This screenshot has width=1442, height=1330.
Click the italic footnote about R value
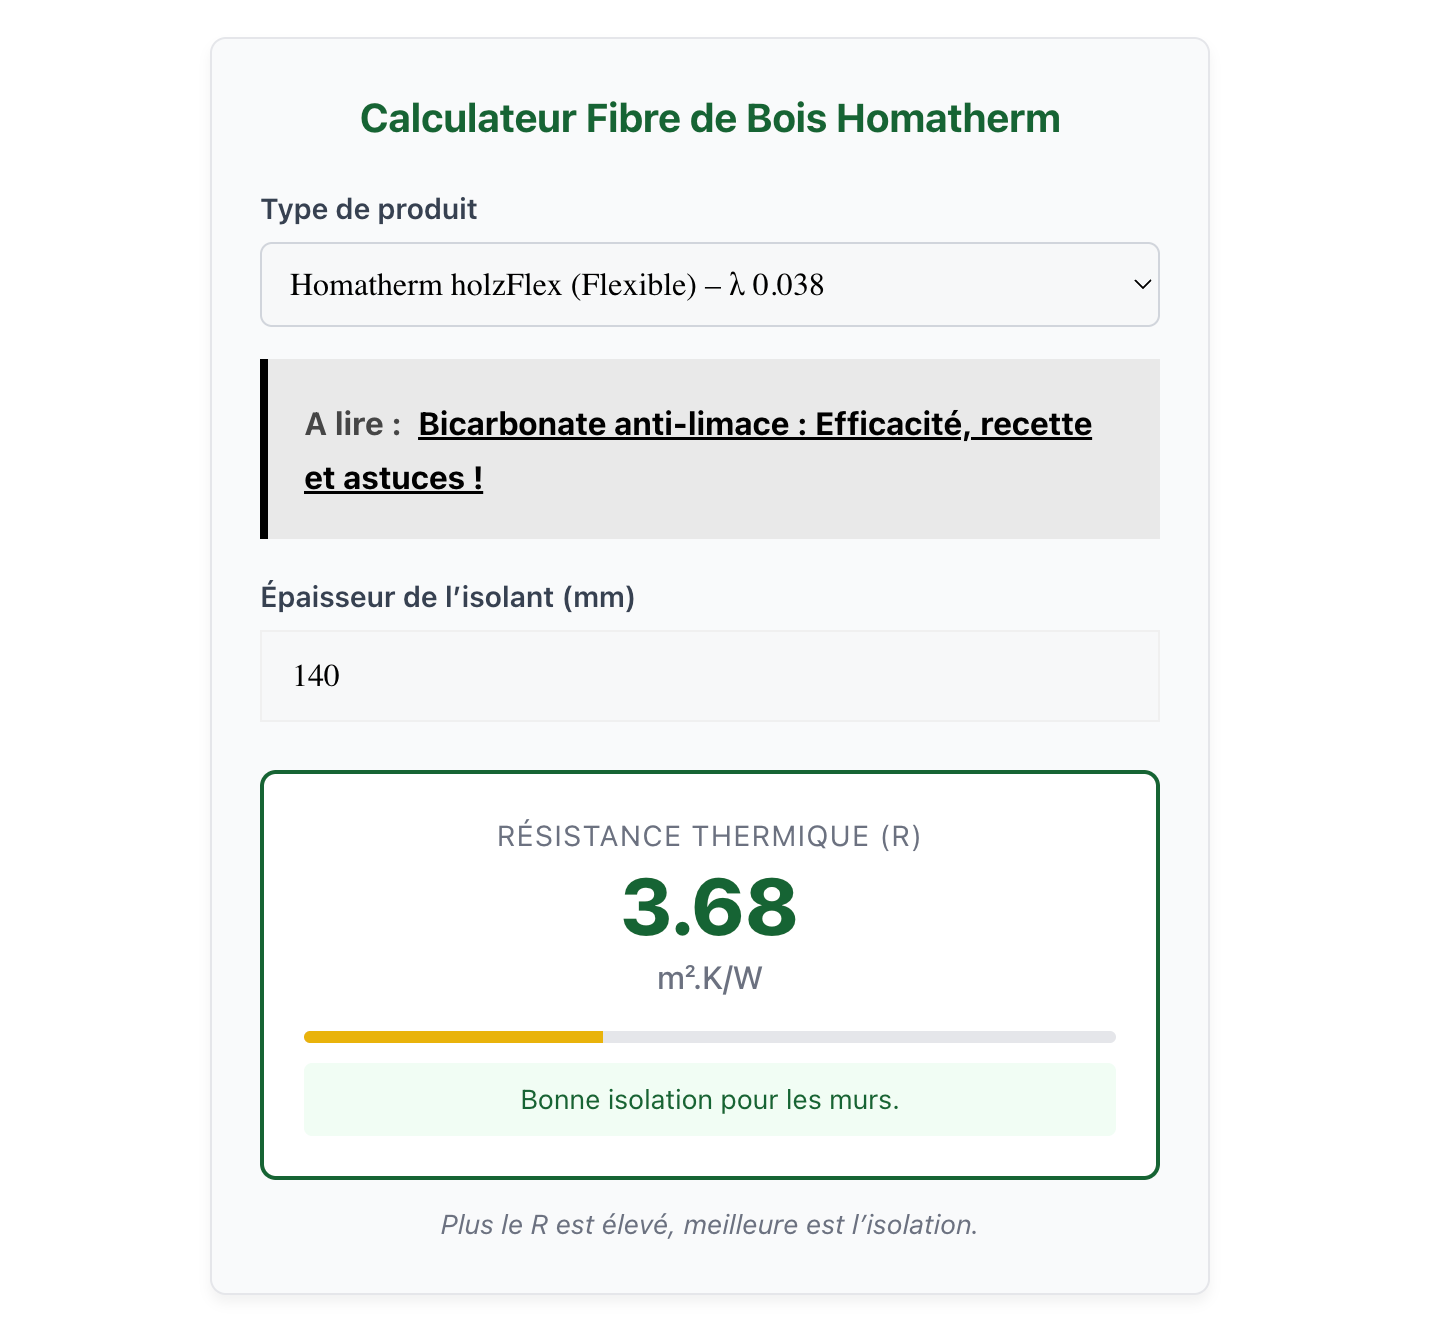tap(709, 1224)
